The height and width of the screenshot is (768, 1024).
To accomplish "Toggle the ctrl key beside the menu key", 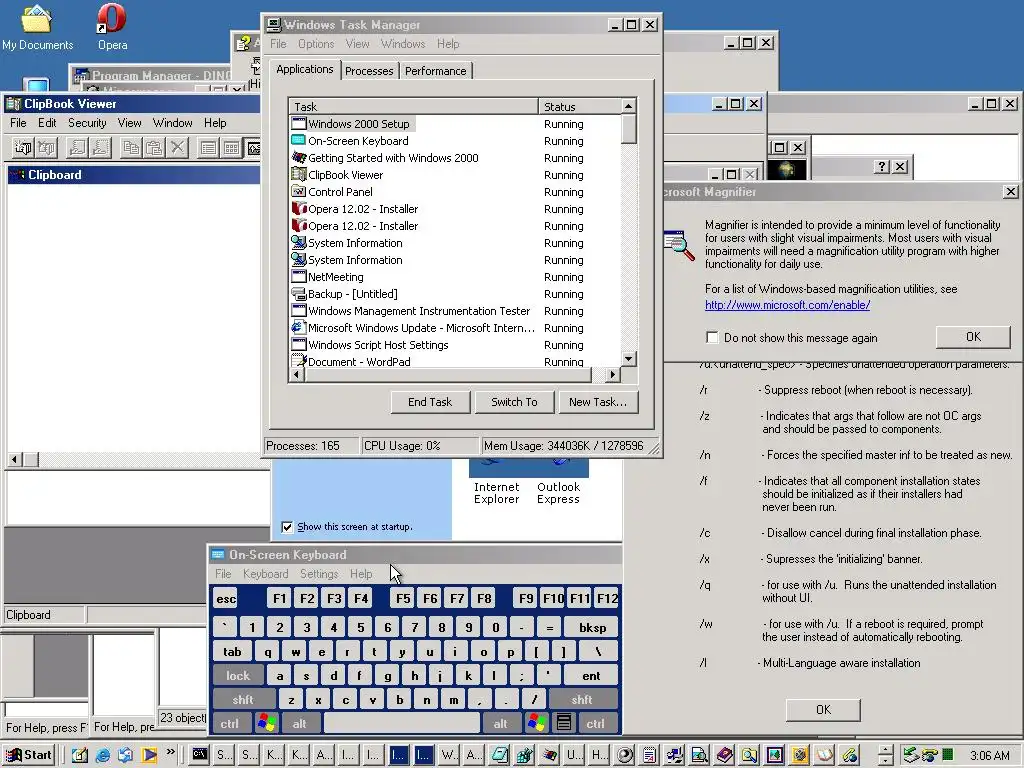I will coord(595,723).
